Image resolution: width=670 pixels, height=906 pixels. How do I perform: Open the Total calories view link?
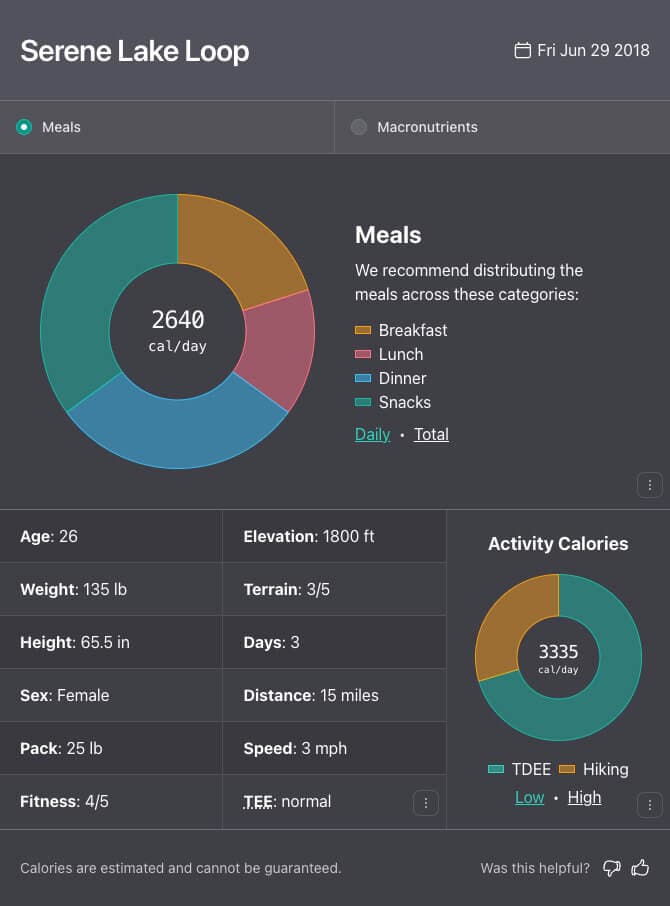(431, 434)
